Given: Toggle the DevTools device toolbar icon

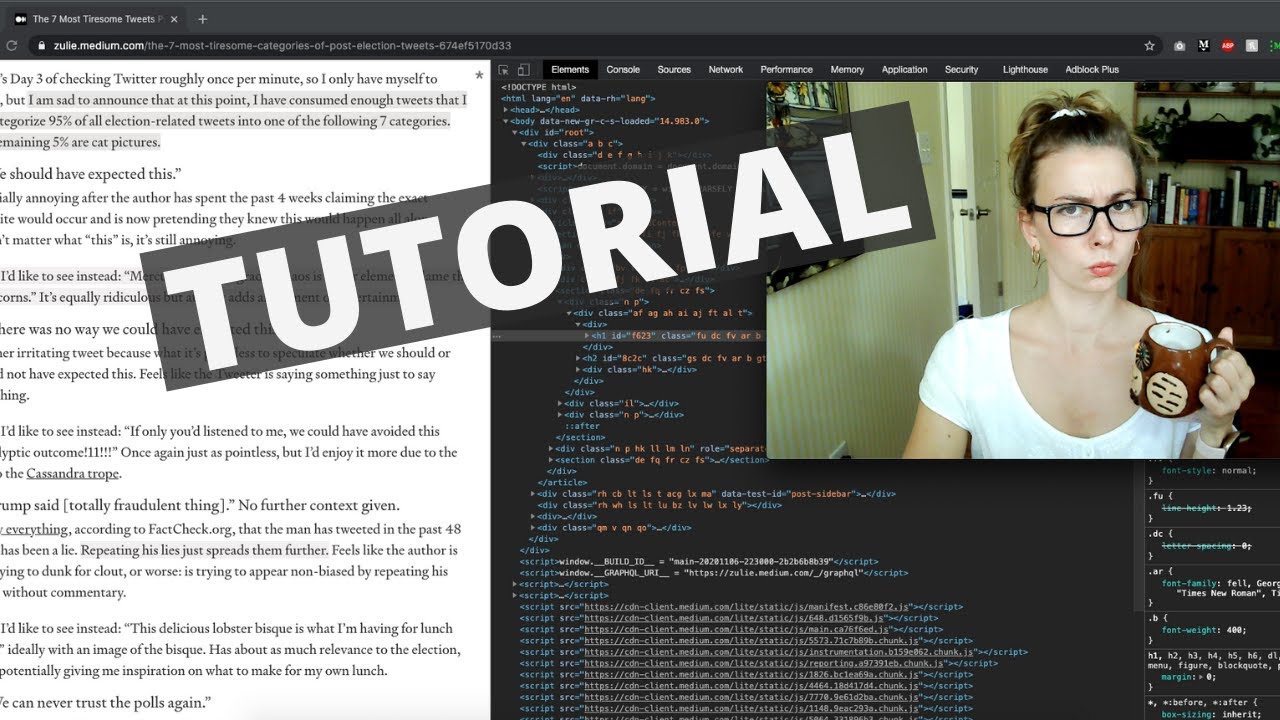Looking at the screenshot, I should pyautogui.click(x=524, y=70).
